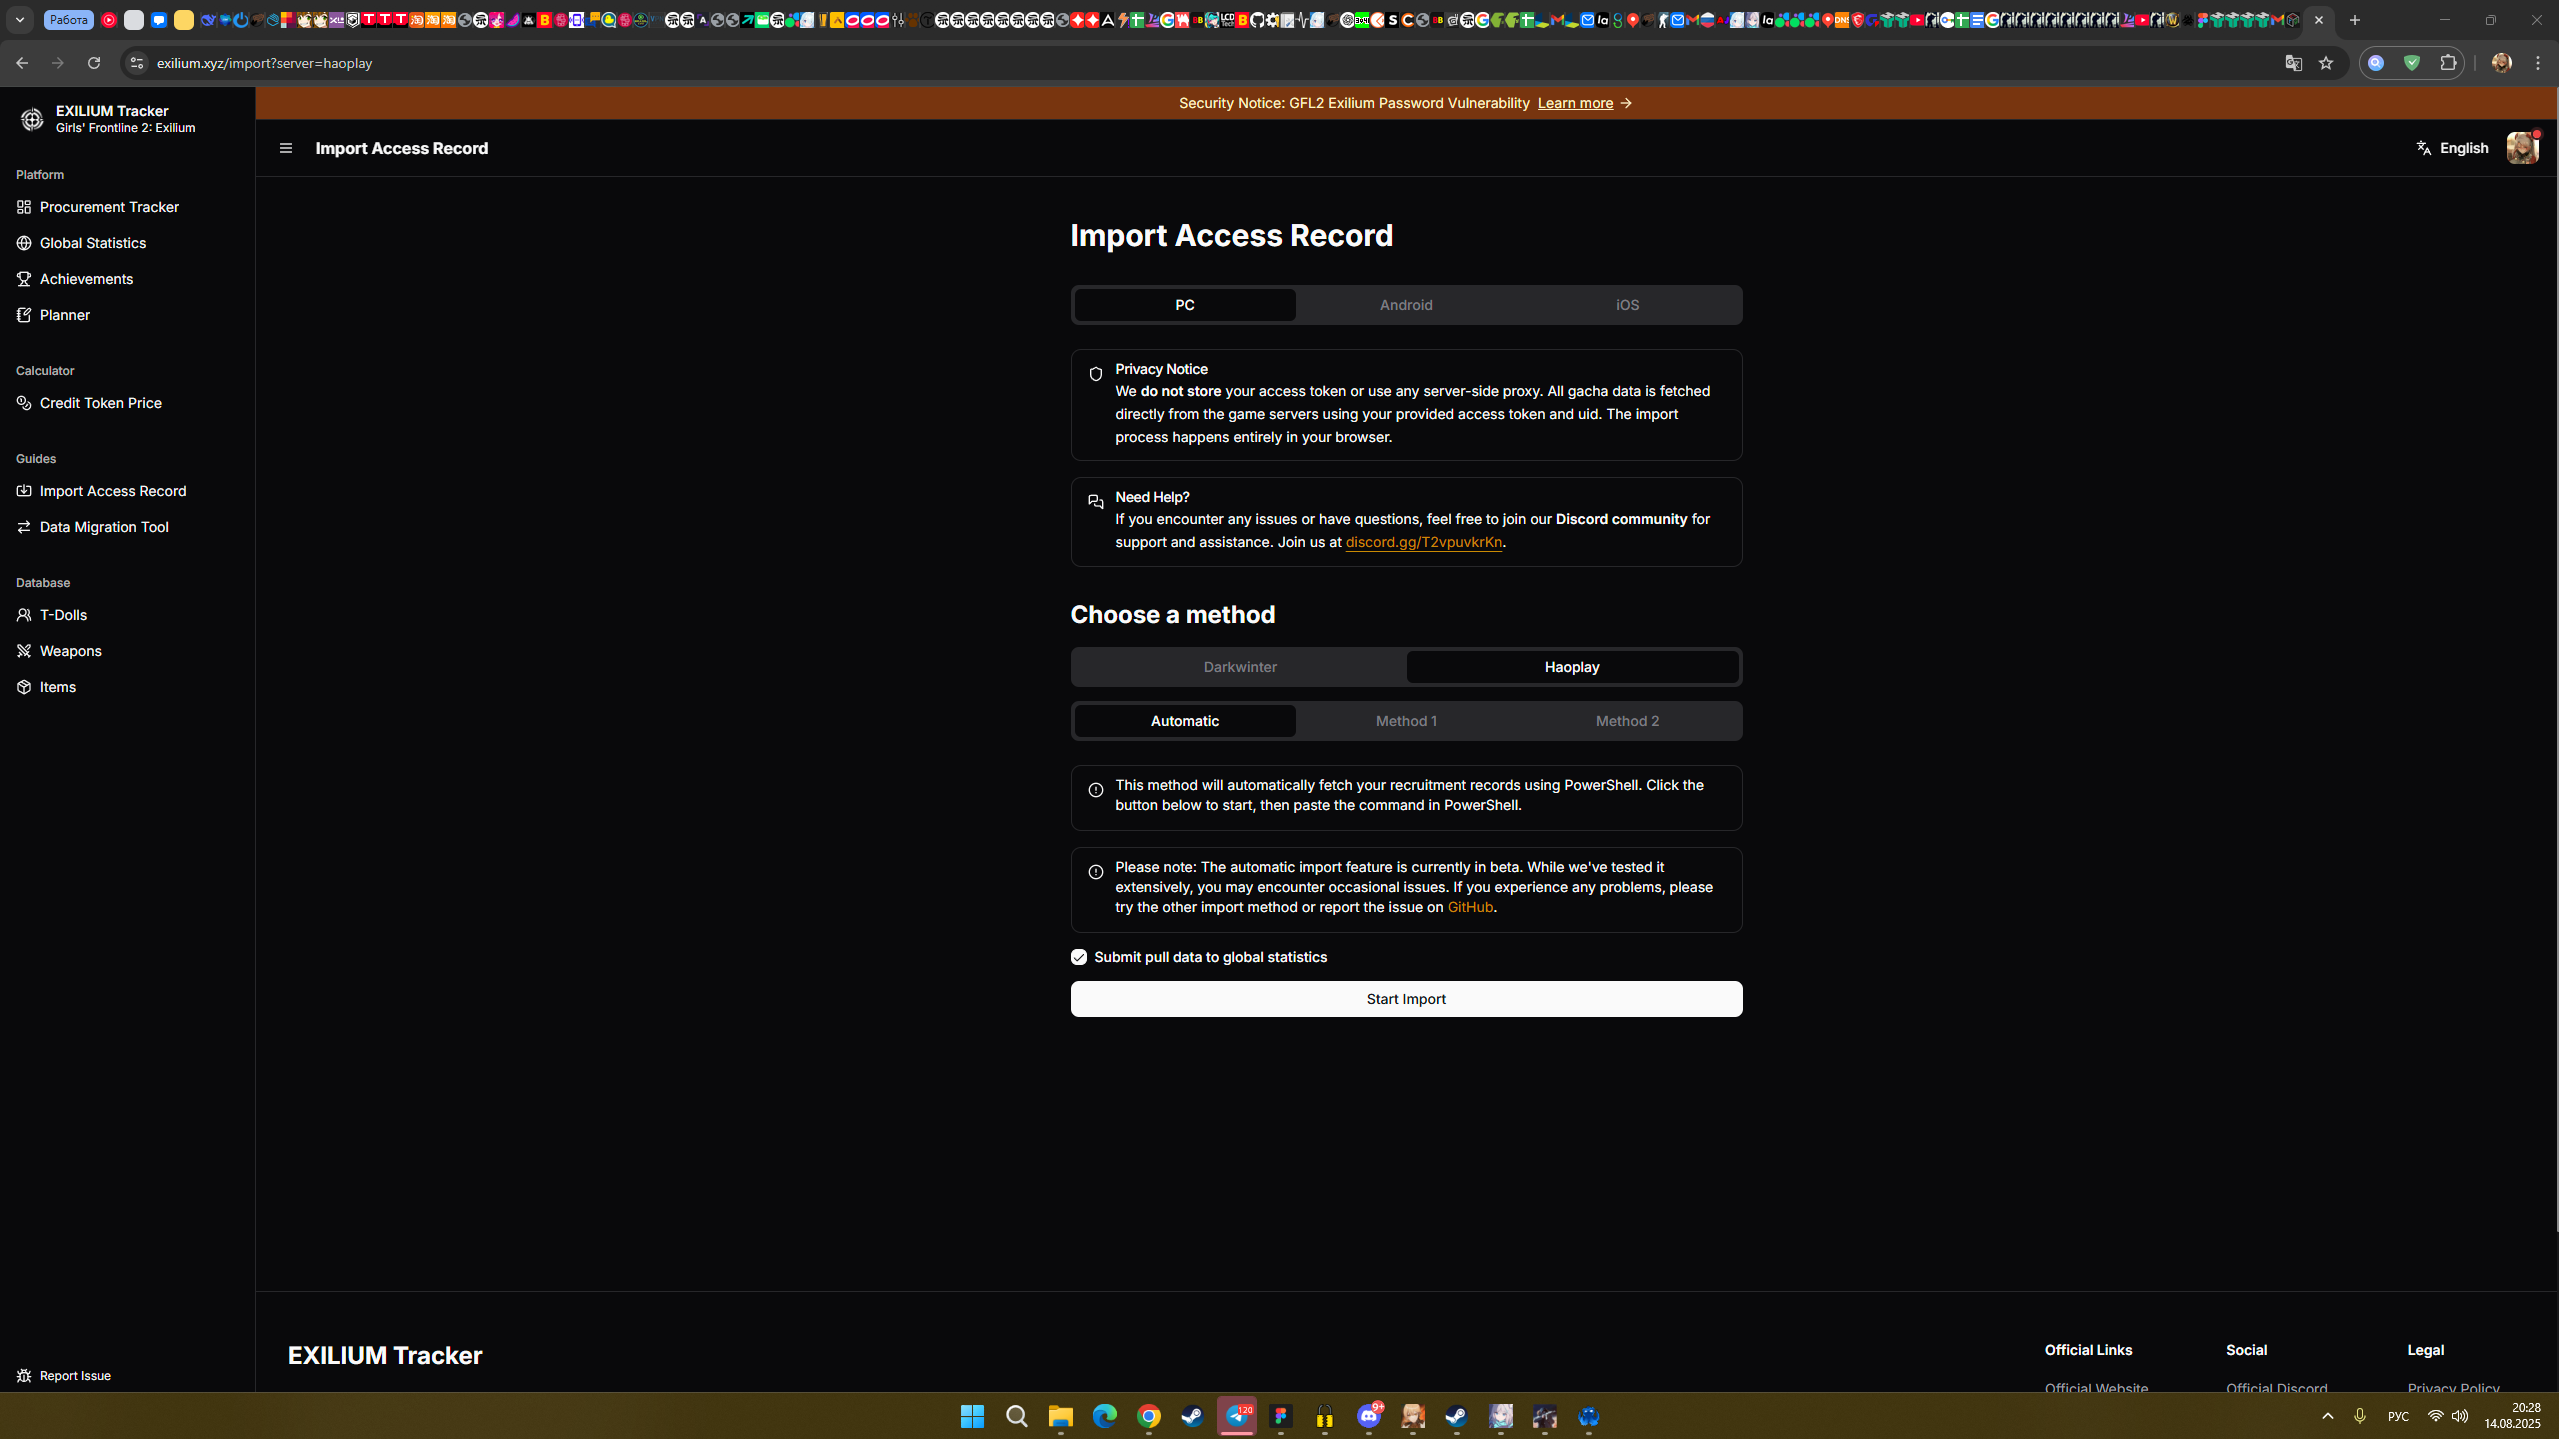Click the user profile avatar
Image resolution: width=2559 pixels, height=1439 pixels.
[2521, 148]
